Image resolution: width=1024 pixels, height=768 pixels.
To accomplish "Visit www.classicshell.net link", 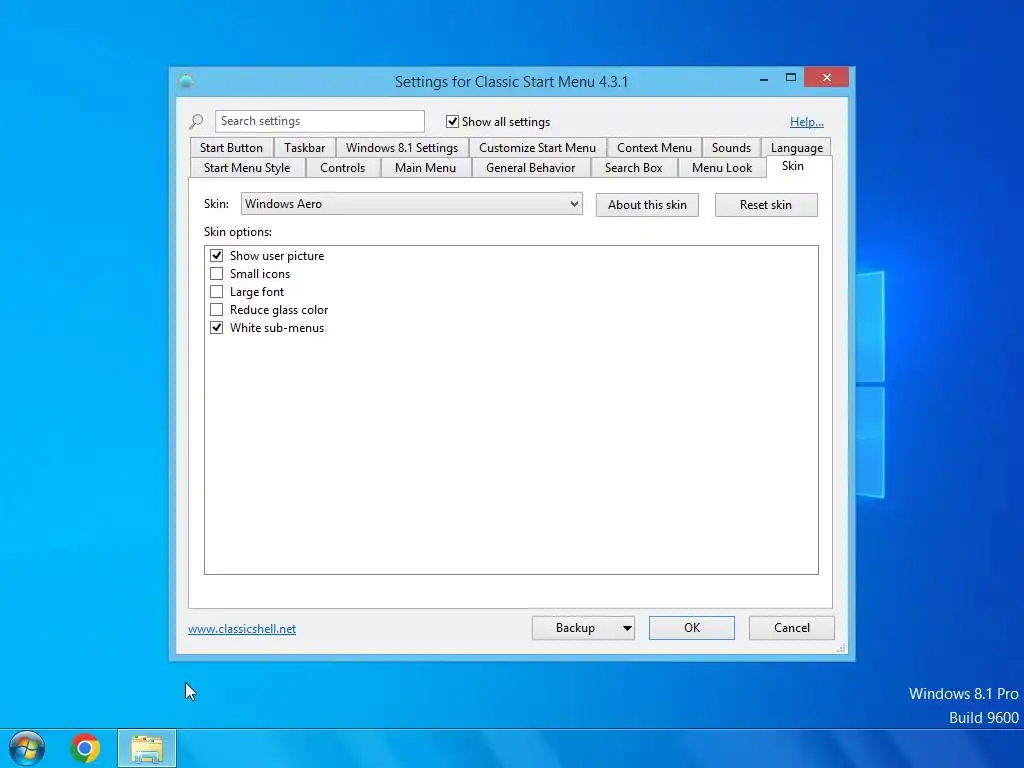I will tap(242, 629).
